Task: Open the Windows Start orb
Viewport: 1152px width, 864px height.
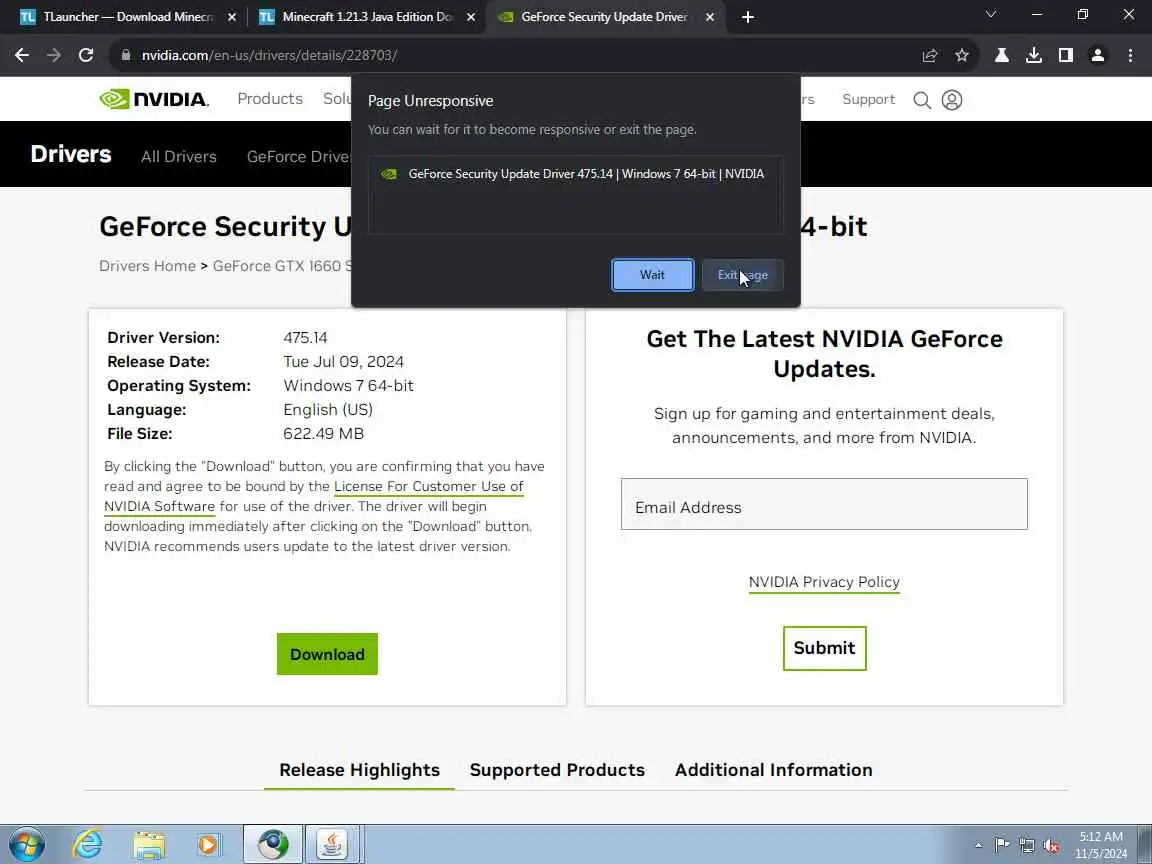Action: click(27, 844)
